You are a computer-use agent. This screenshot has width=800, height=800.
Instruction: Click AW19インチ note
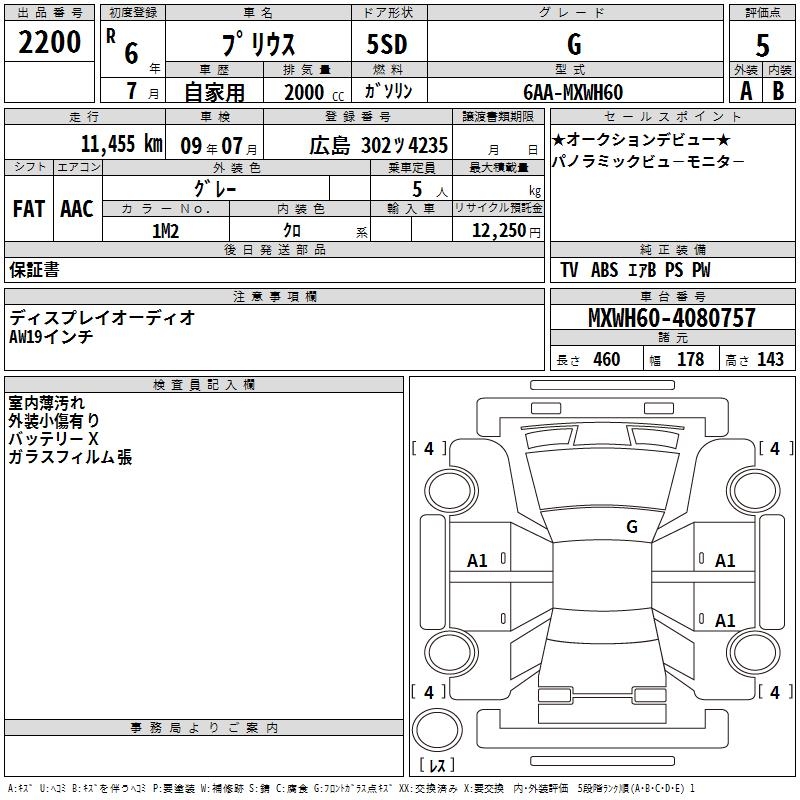point(51,336)
